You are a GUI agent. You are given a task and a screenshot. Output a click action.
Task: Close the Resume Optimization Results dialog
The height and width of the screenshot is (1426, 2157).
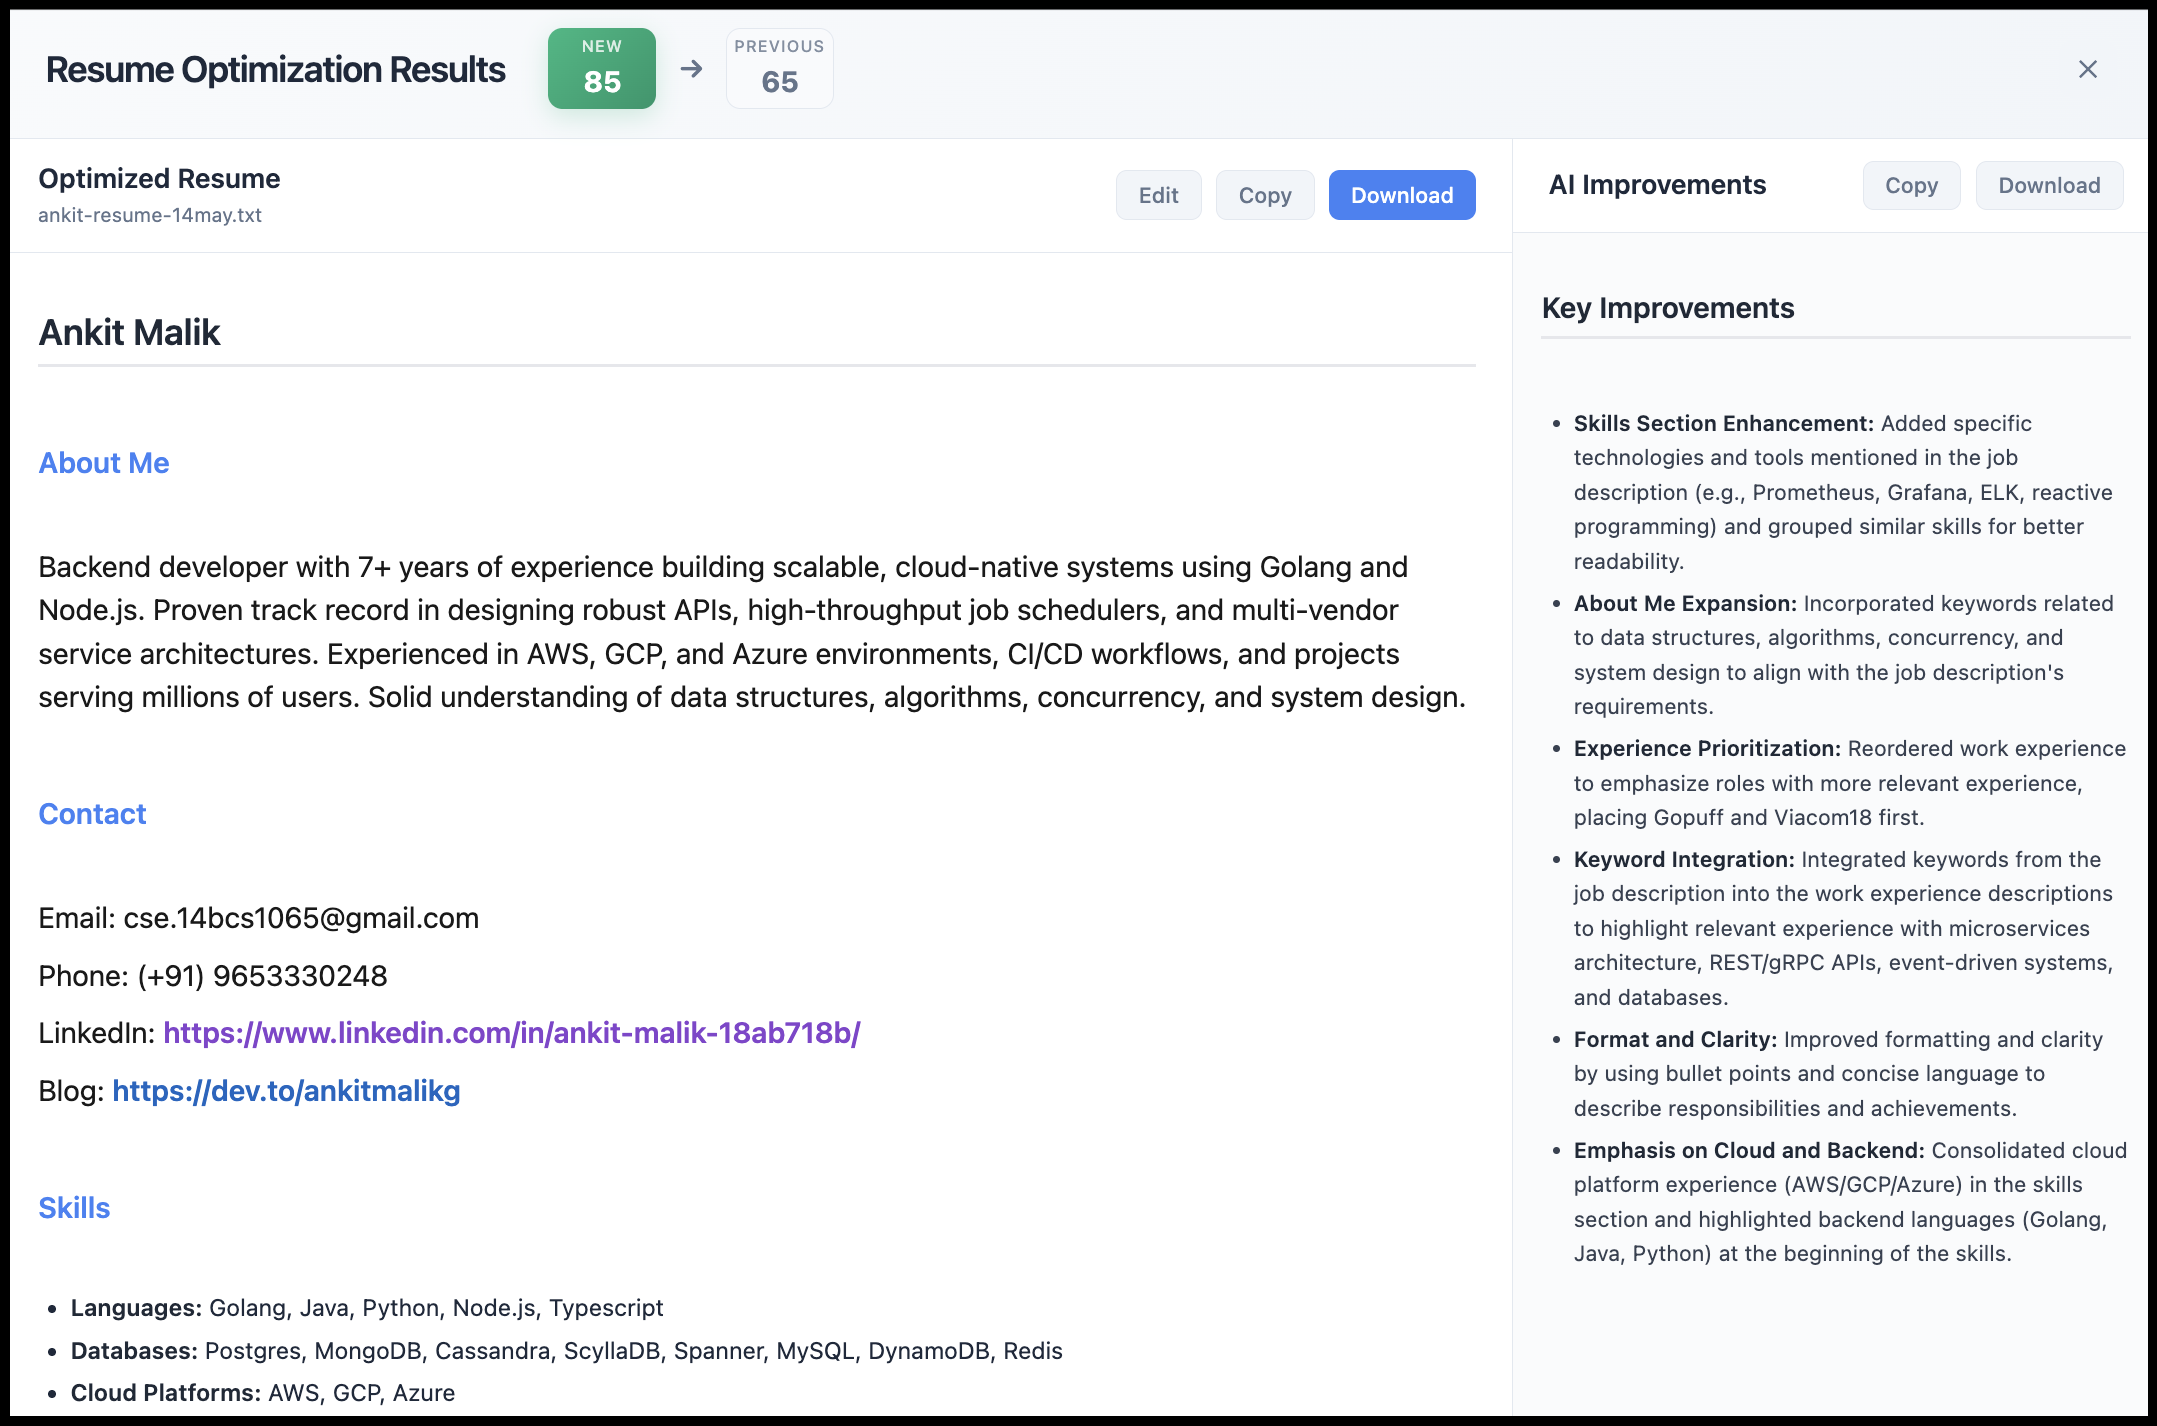[2088, 69]
